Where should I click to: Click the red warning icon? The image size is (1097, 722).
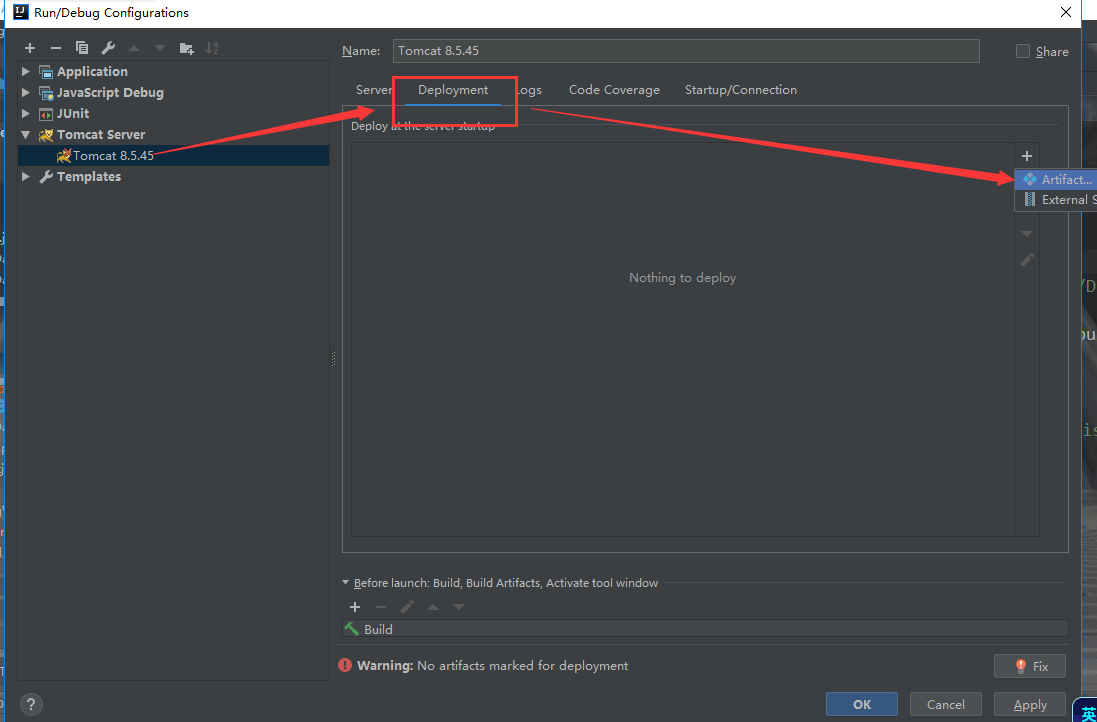tap(345, 665)
